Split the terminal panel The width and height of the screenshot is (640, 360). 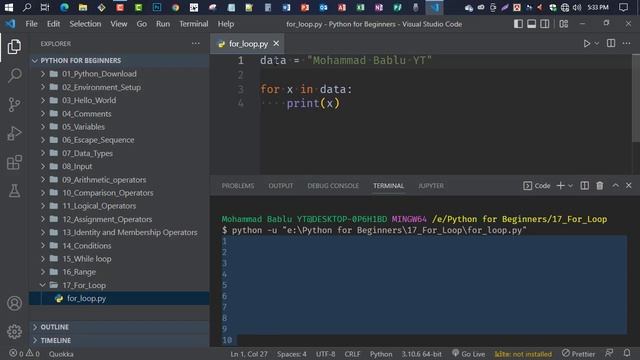[x=584, y=186]
